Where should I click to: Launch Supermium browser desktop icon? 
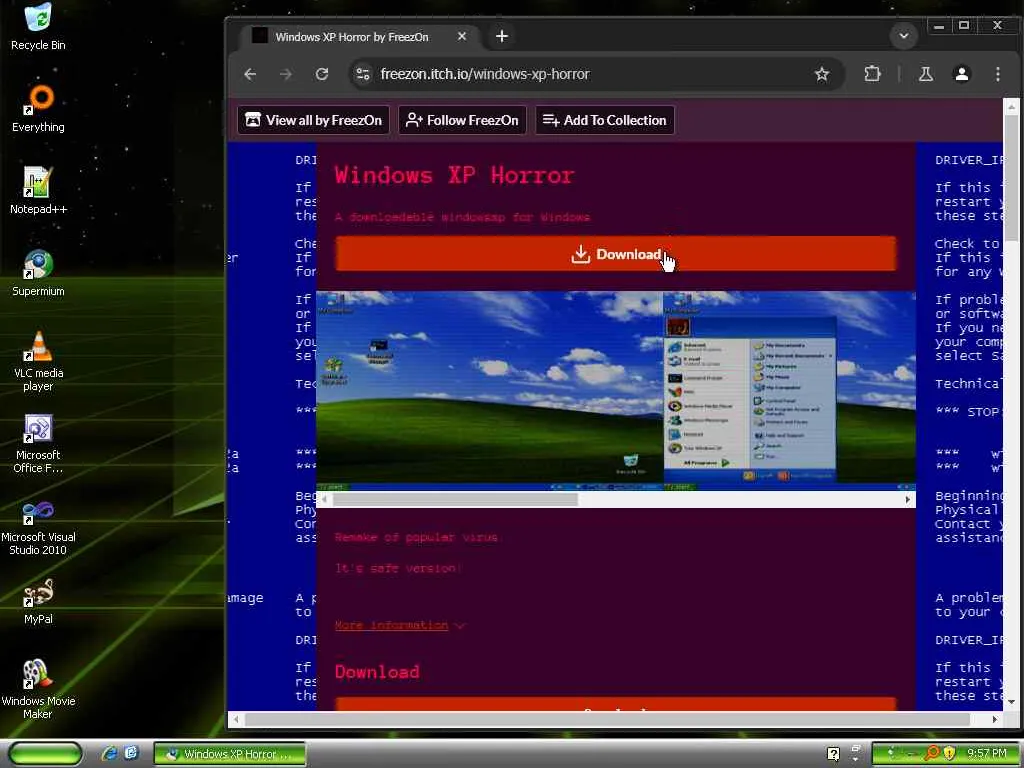(38, 273)
